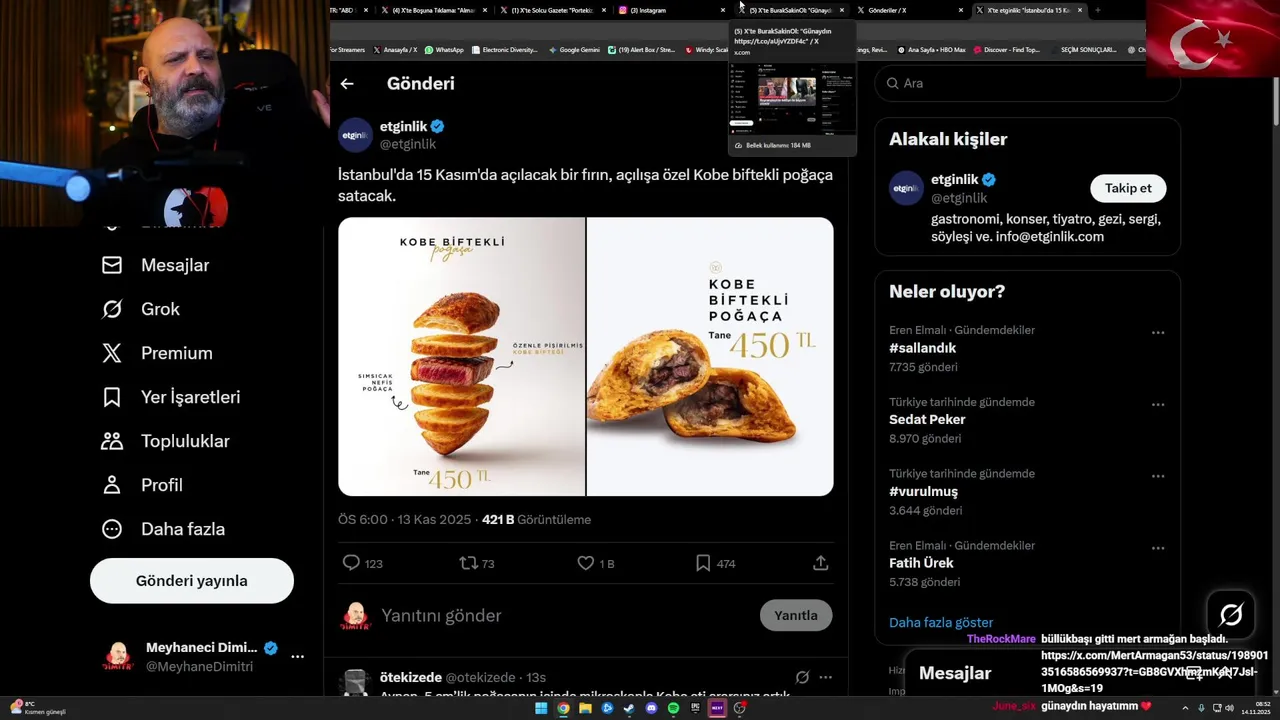The width and height of the screenshot is (1280, 720).
Task: Open Mesajlar from the sidebar
Action: click(x=156, y=265)
